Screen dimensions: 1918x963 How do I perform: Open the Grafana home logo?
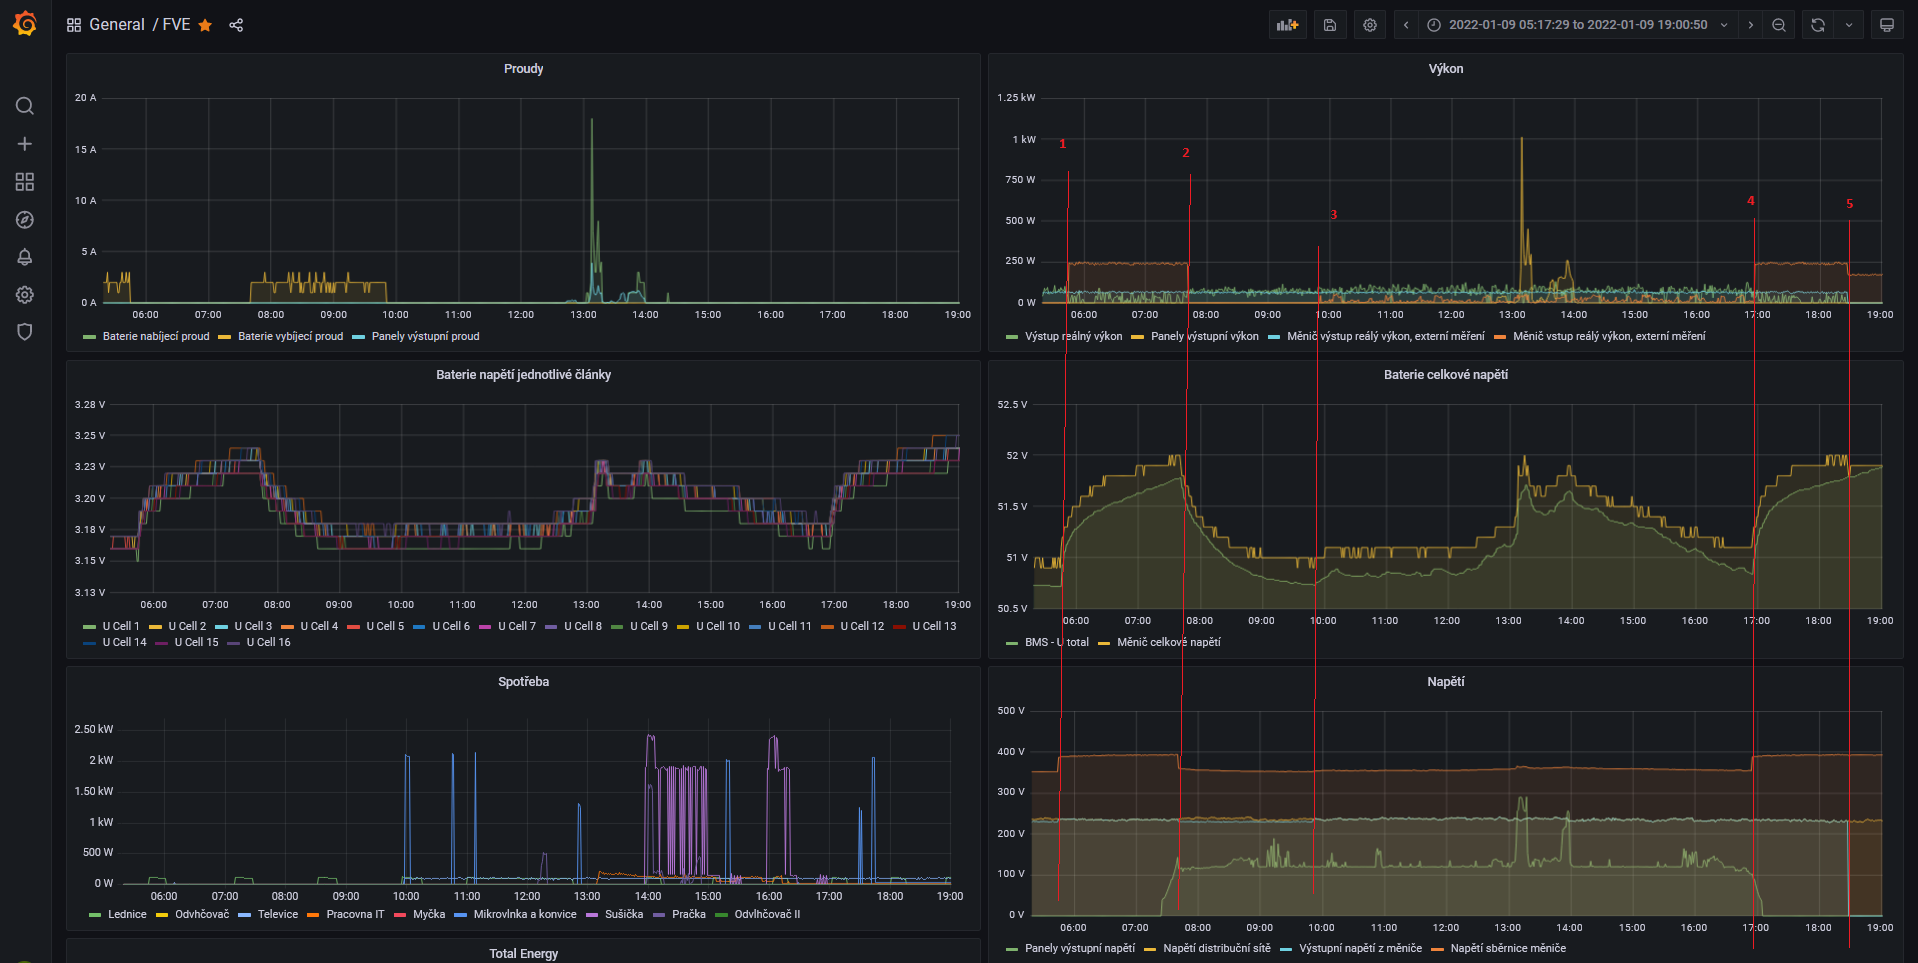pos(25,24)
